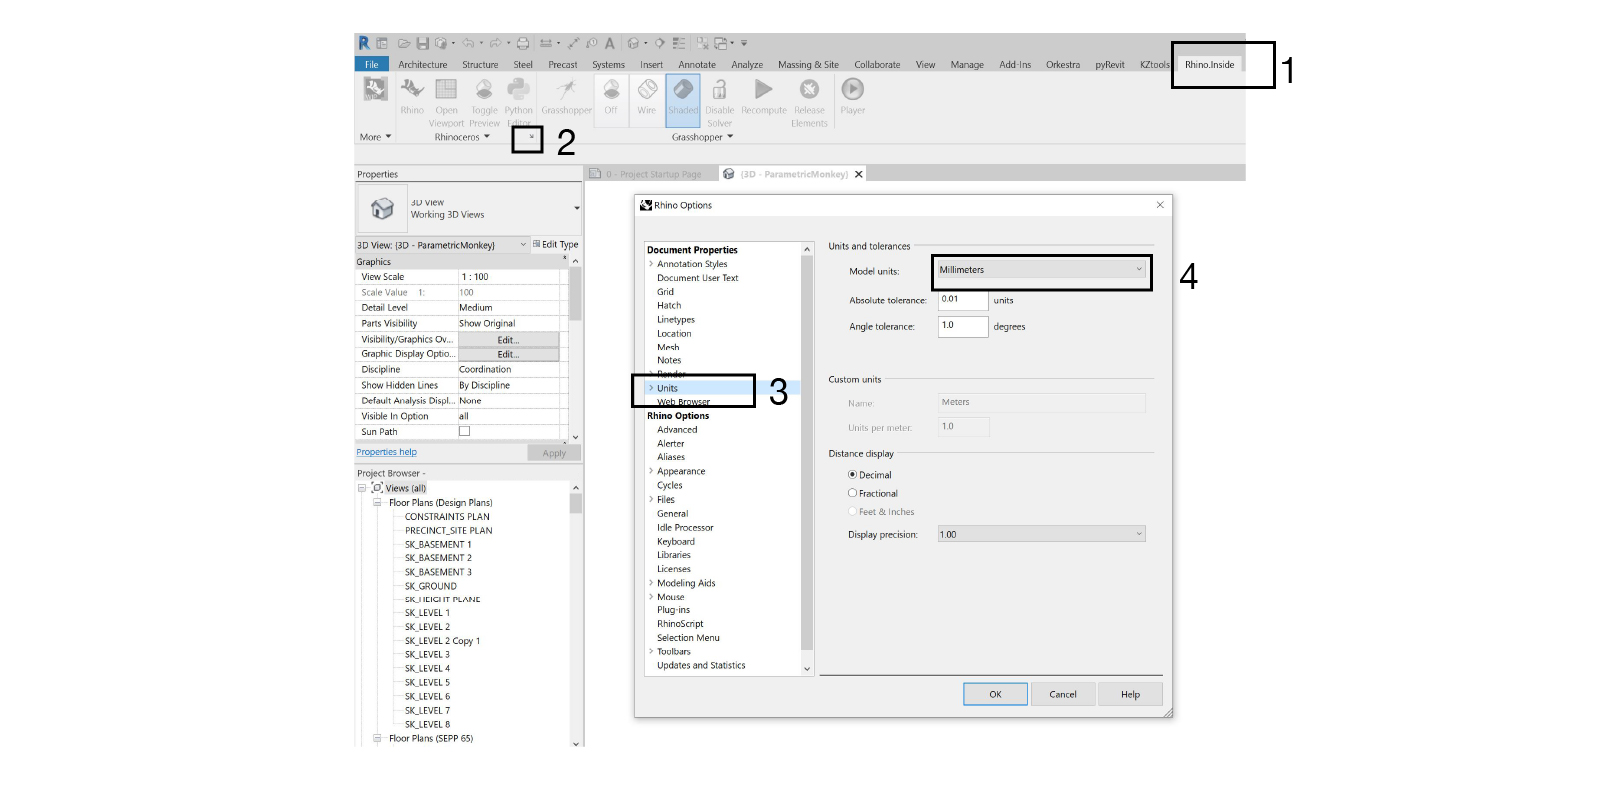Open Grasshopper from the ribbon
Image resolution: width=1600 pixels, height=800 pixels.
click(566, 92)
